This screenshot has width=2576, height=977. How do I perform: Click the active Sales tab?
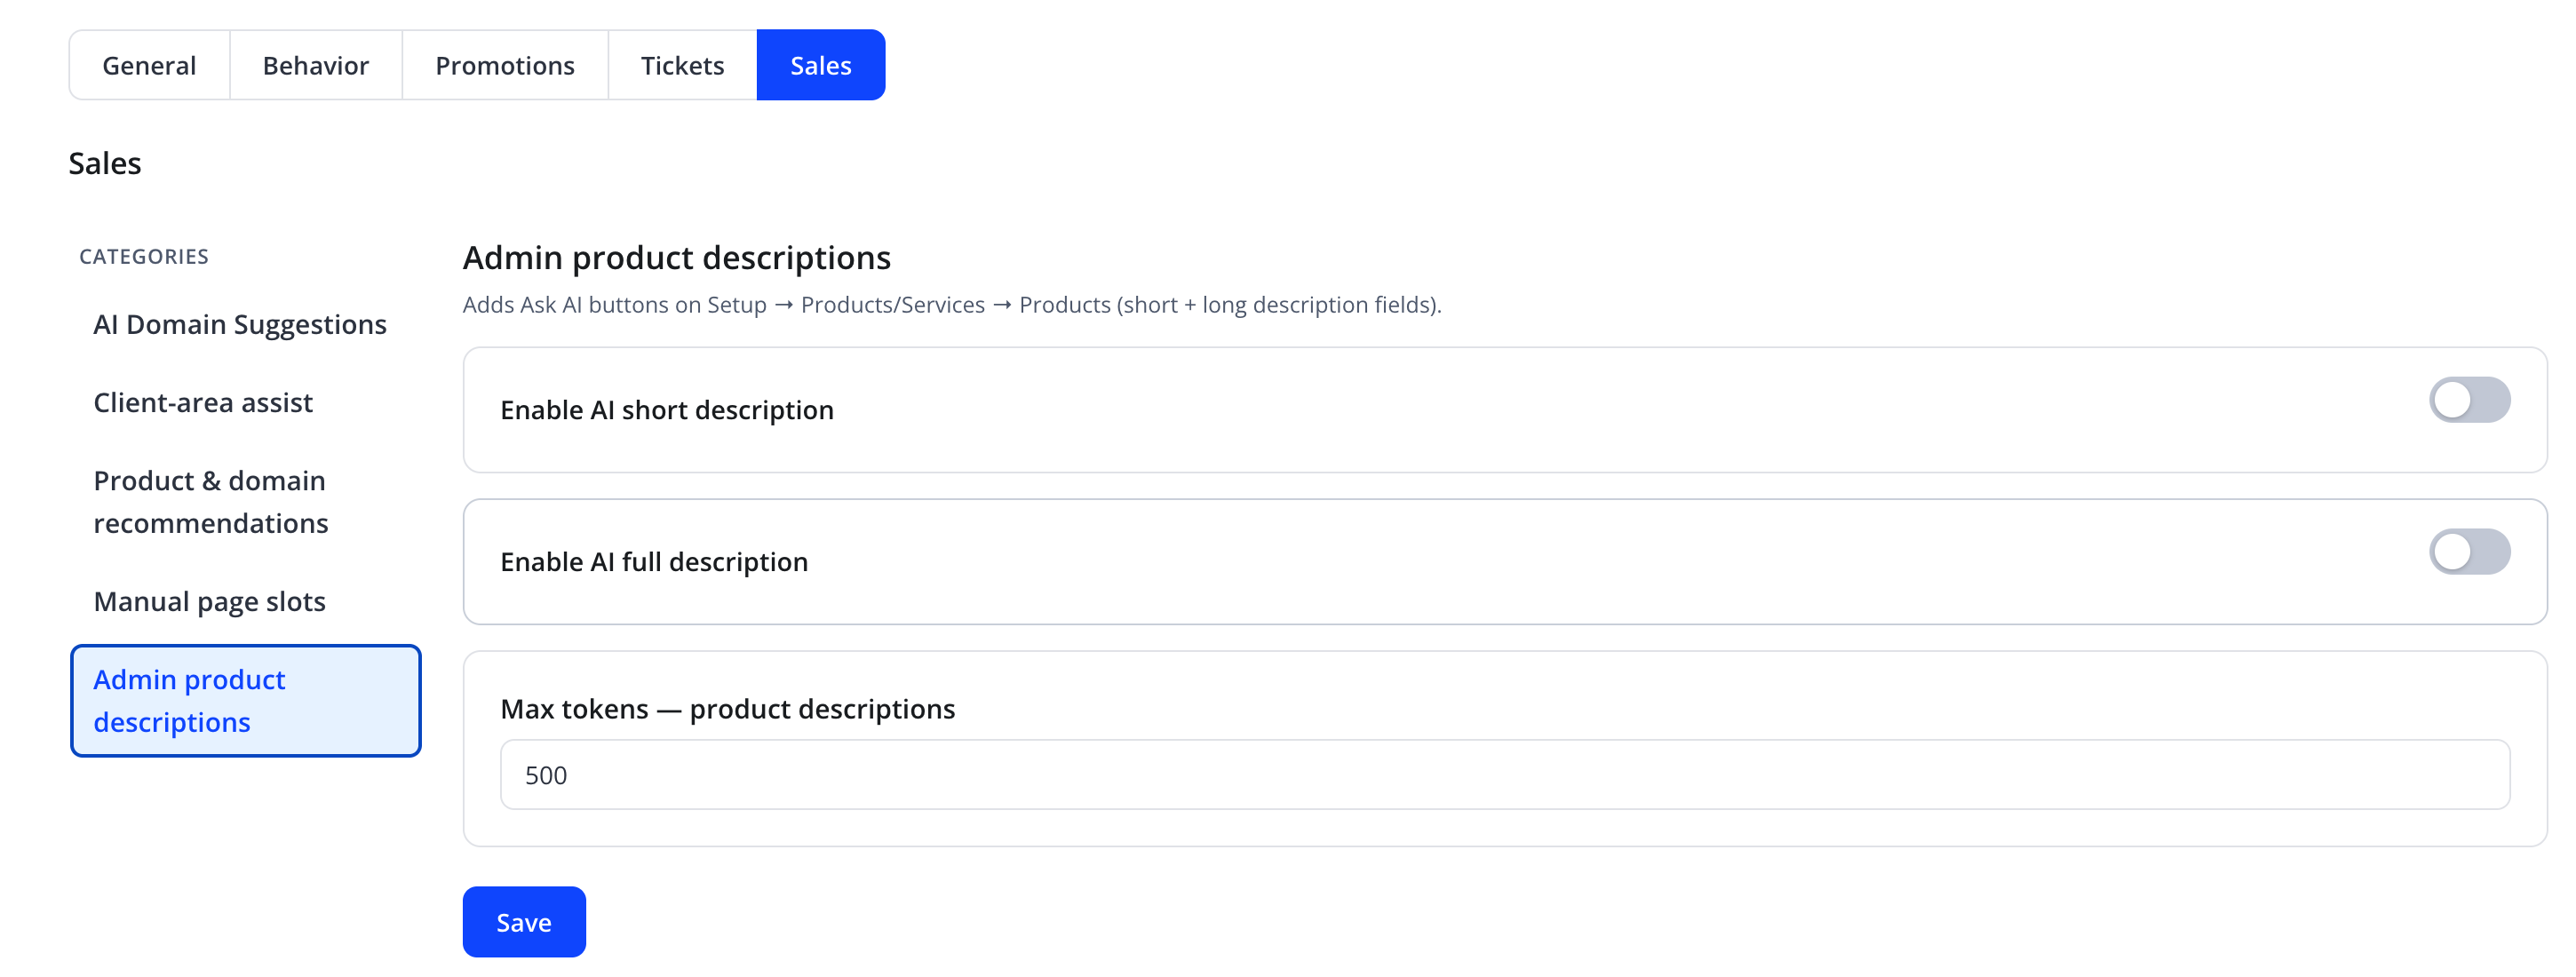pyautogui.click(x=821, y=65)
